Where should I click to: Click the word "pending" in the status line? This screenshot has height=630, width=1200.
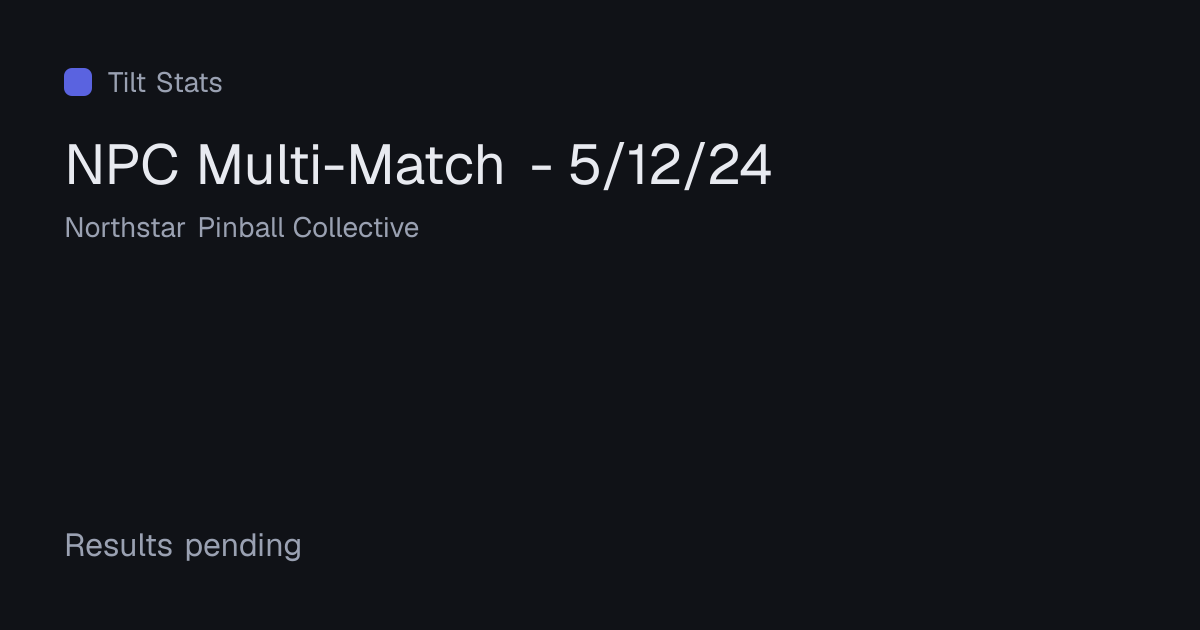point(243,547)
